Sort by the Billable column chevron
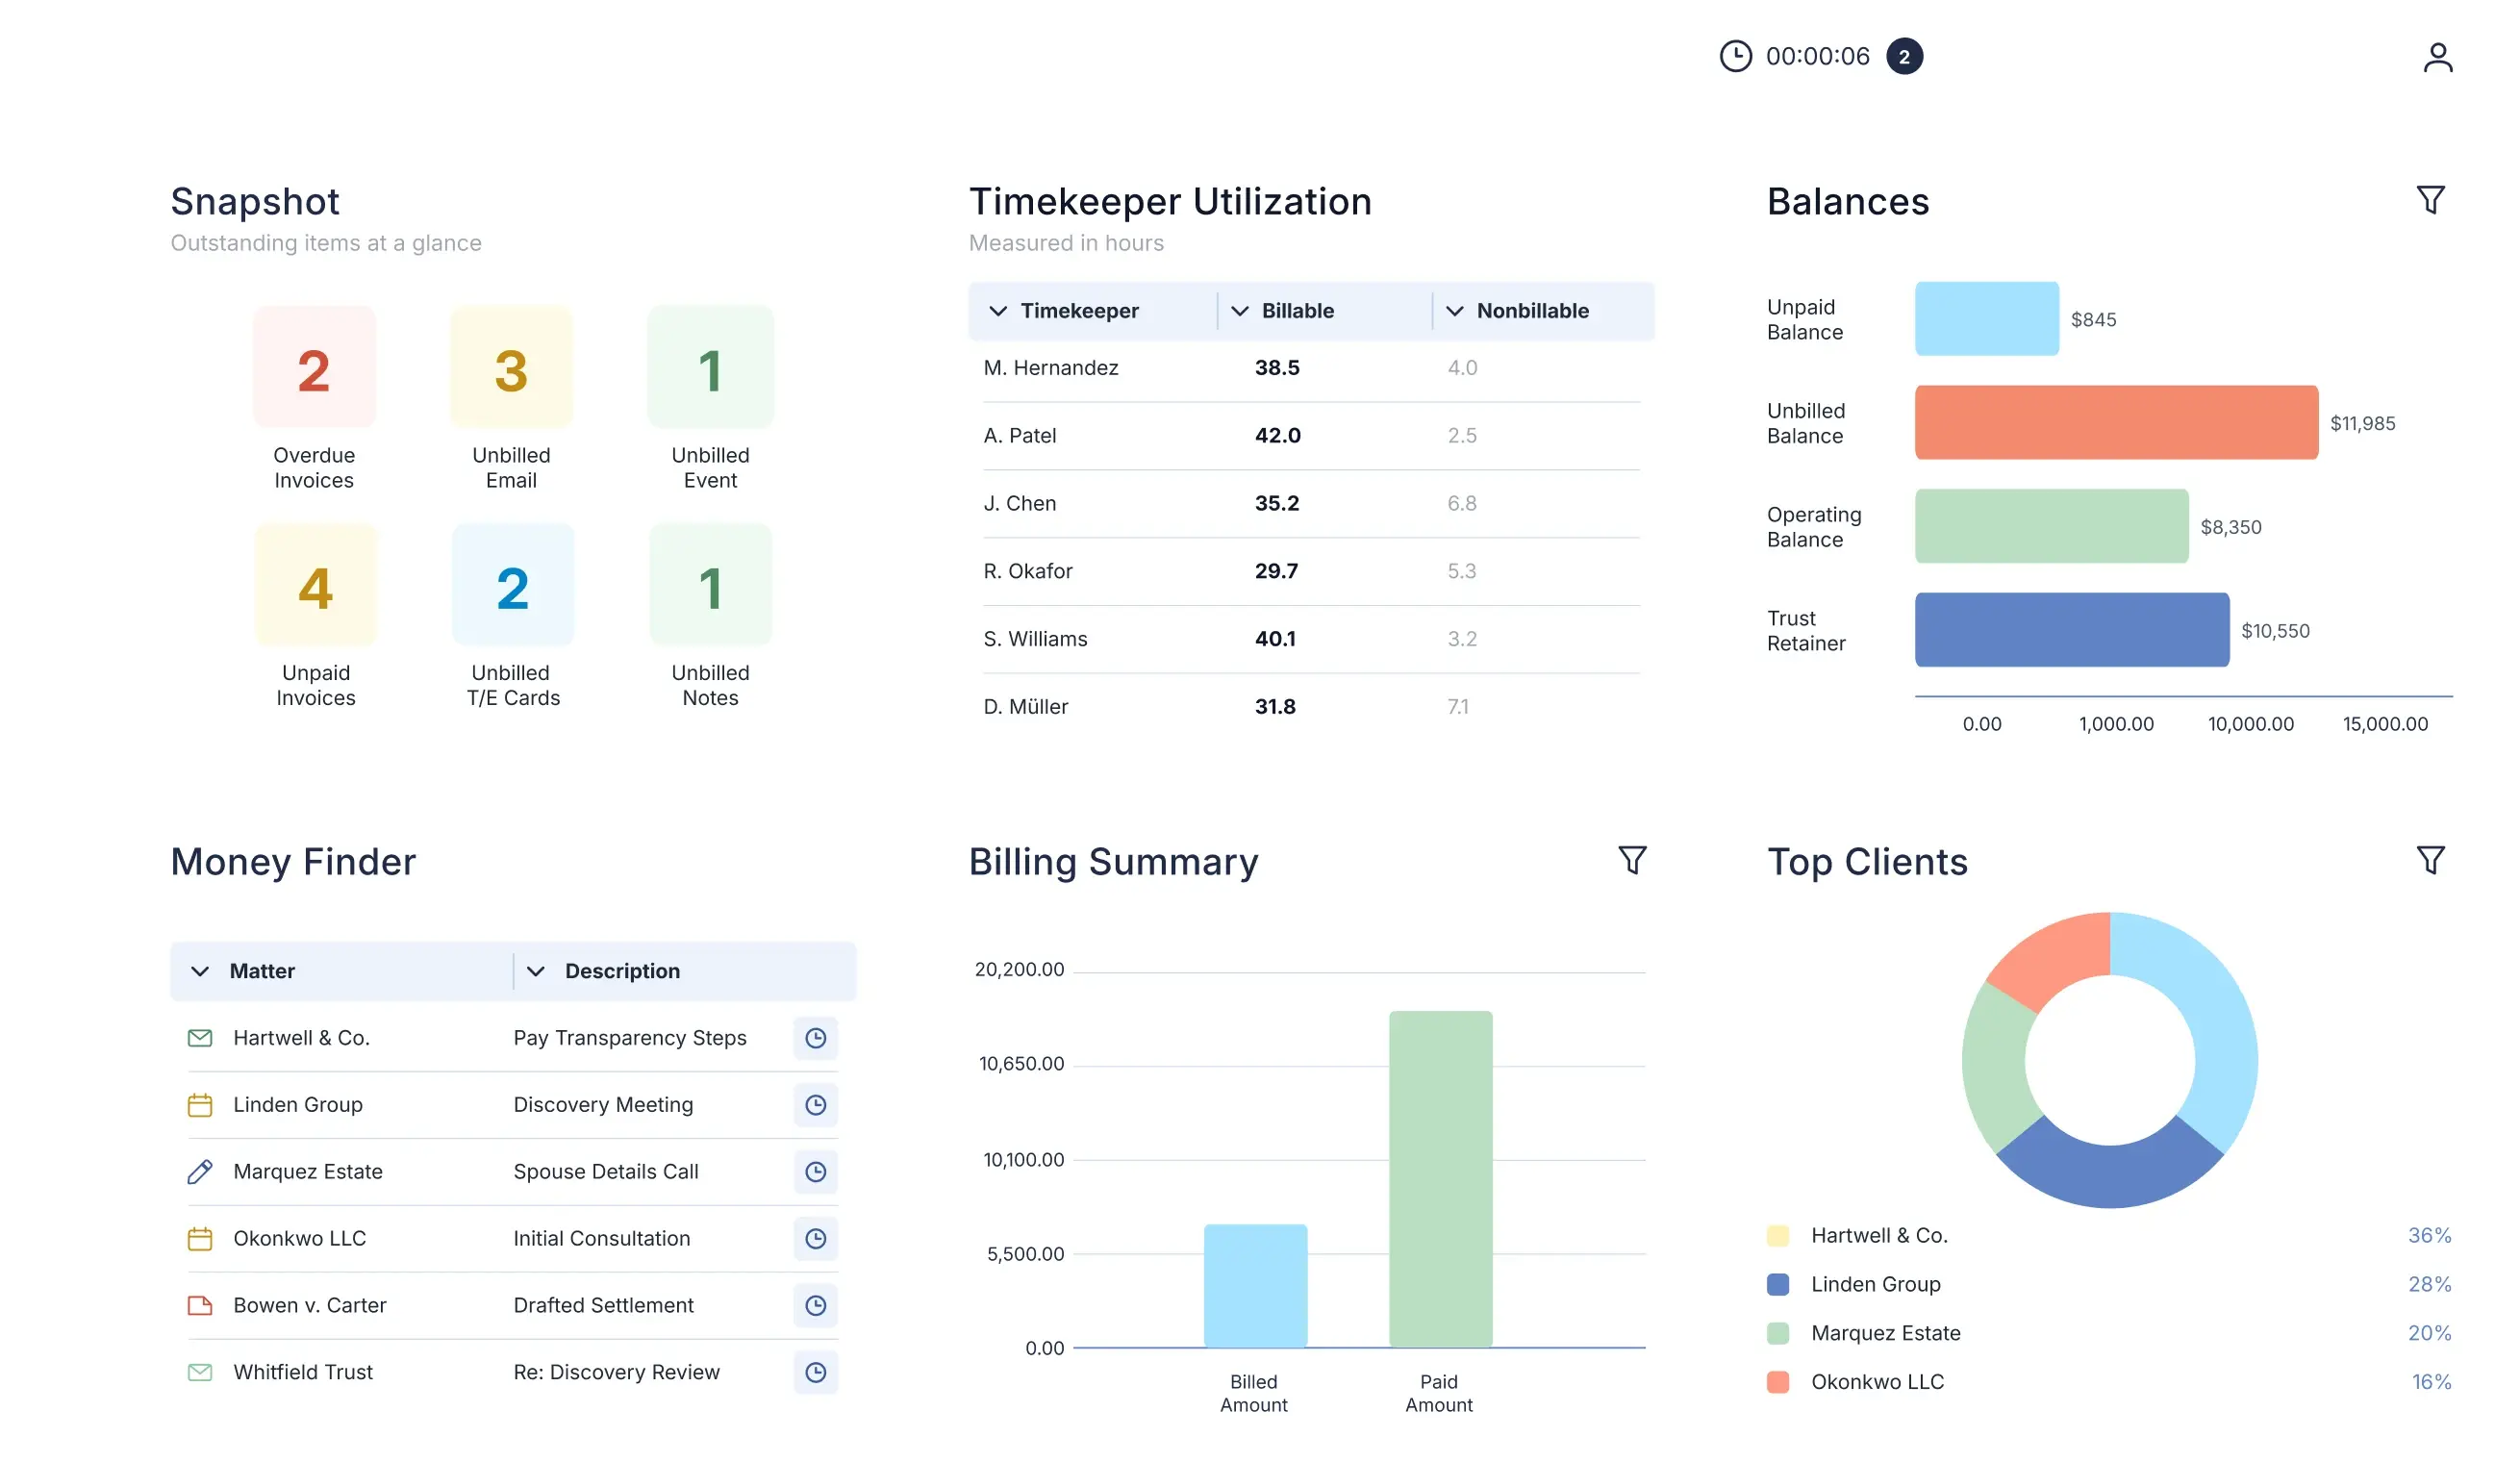The width and height of the screenshot is (2520, 1462). (1239, 311)
